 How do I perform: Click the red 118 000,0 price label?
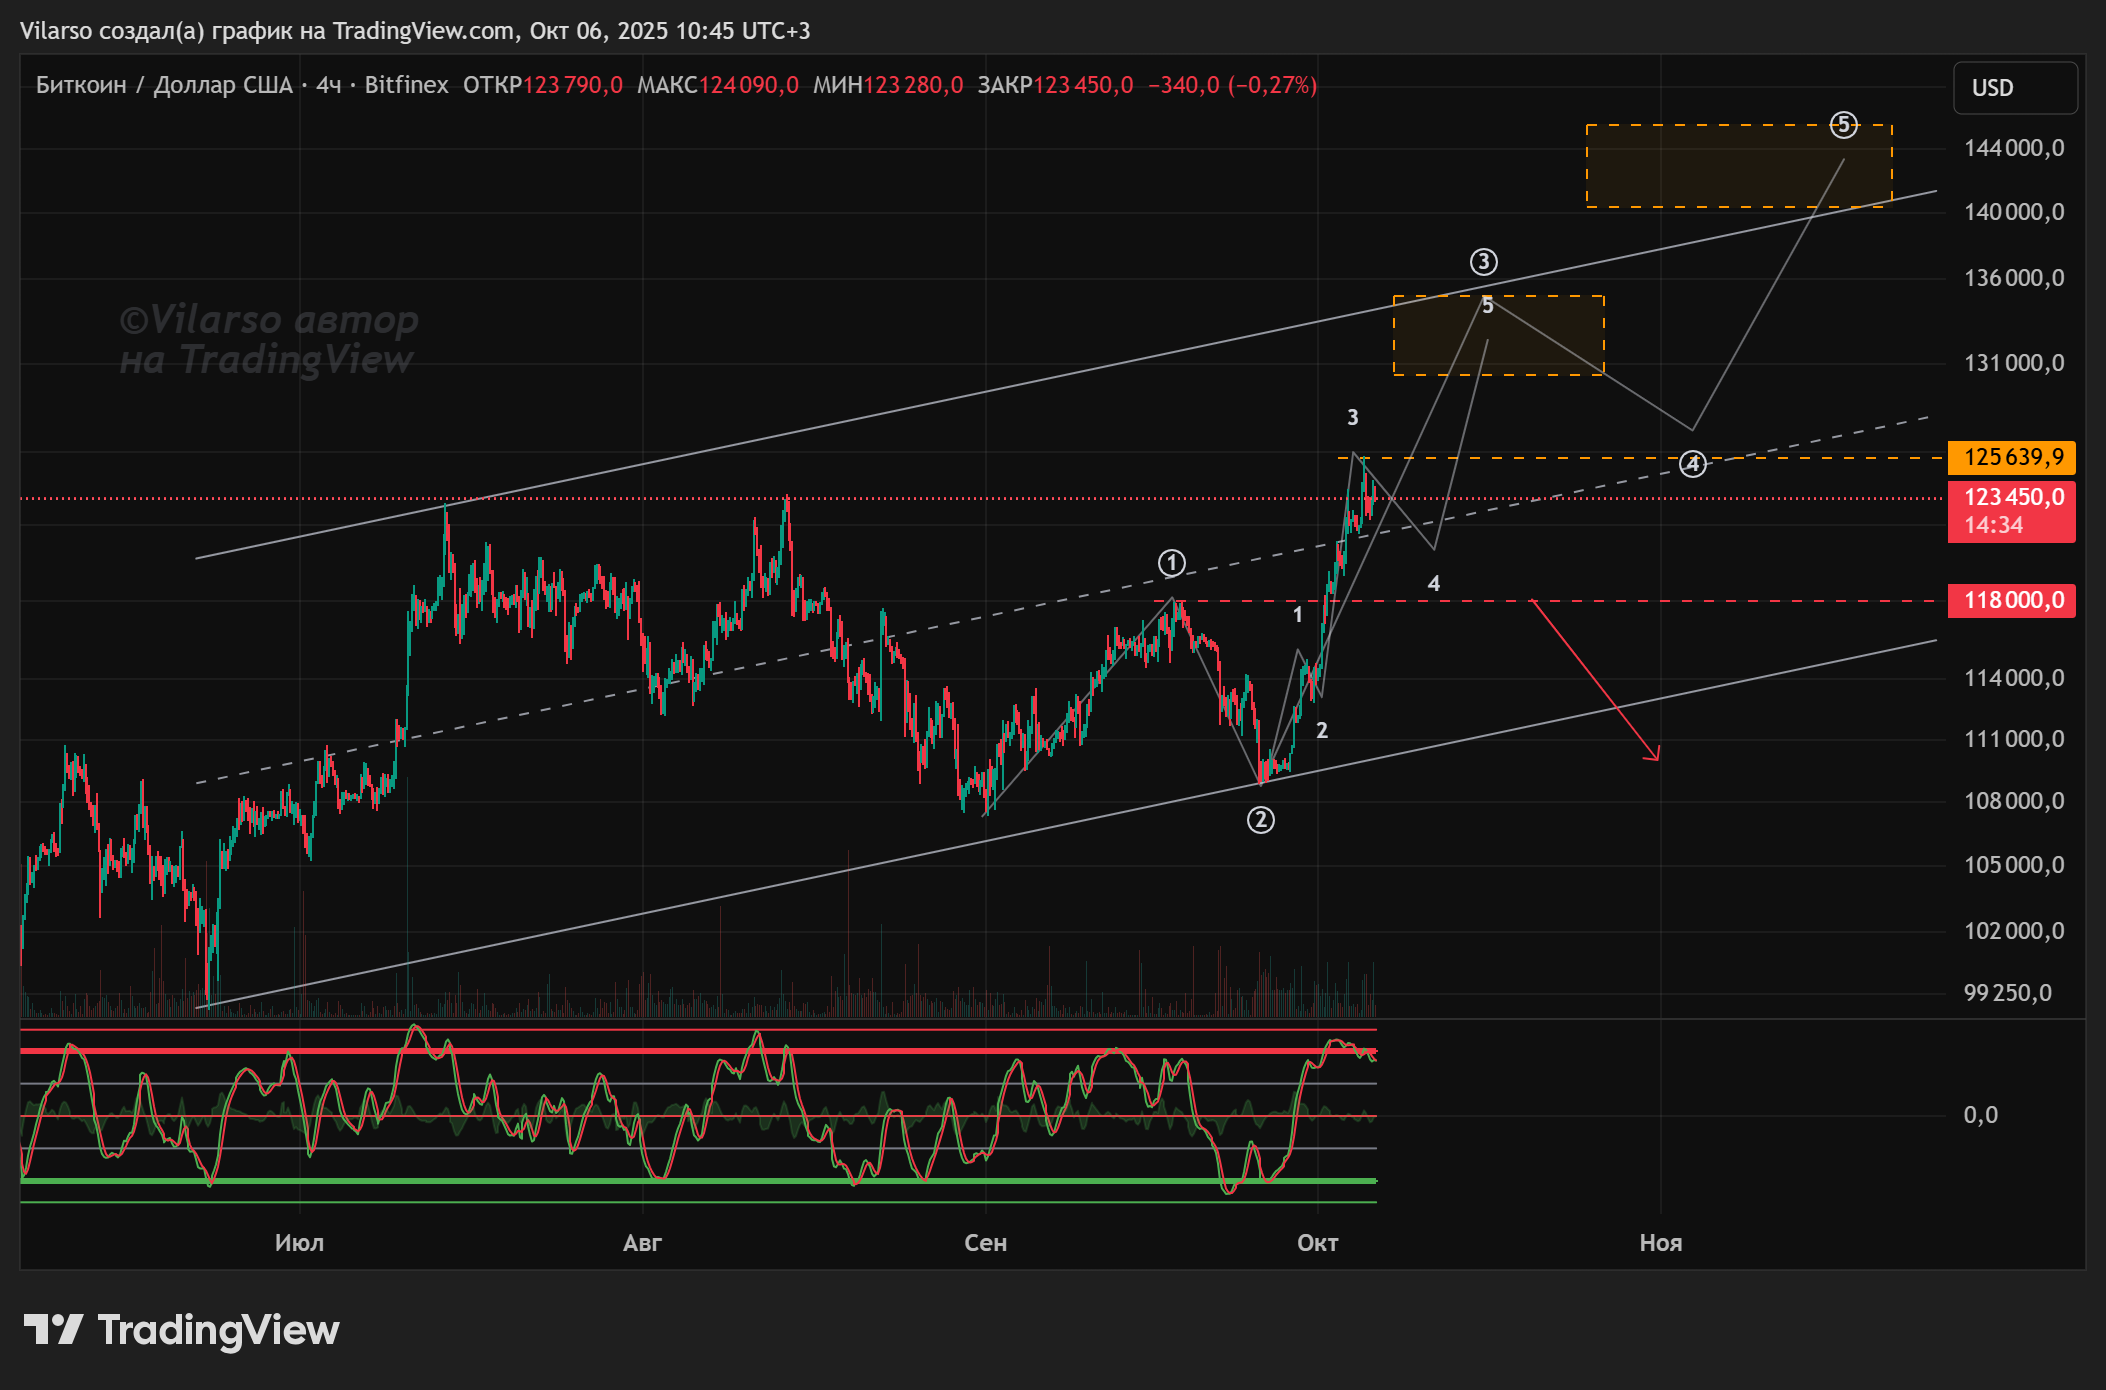(x=2011, y=600)
